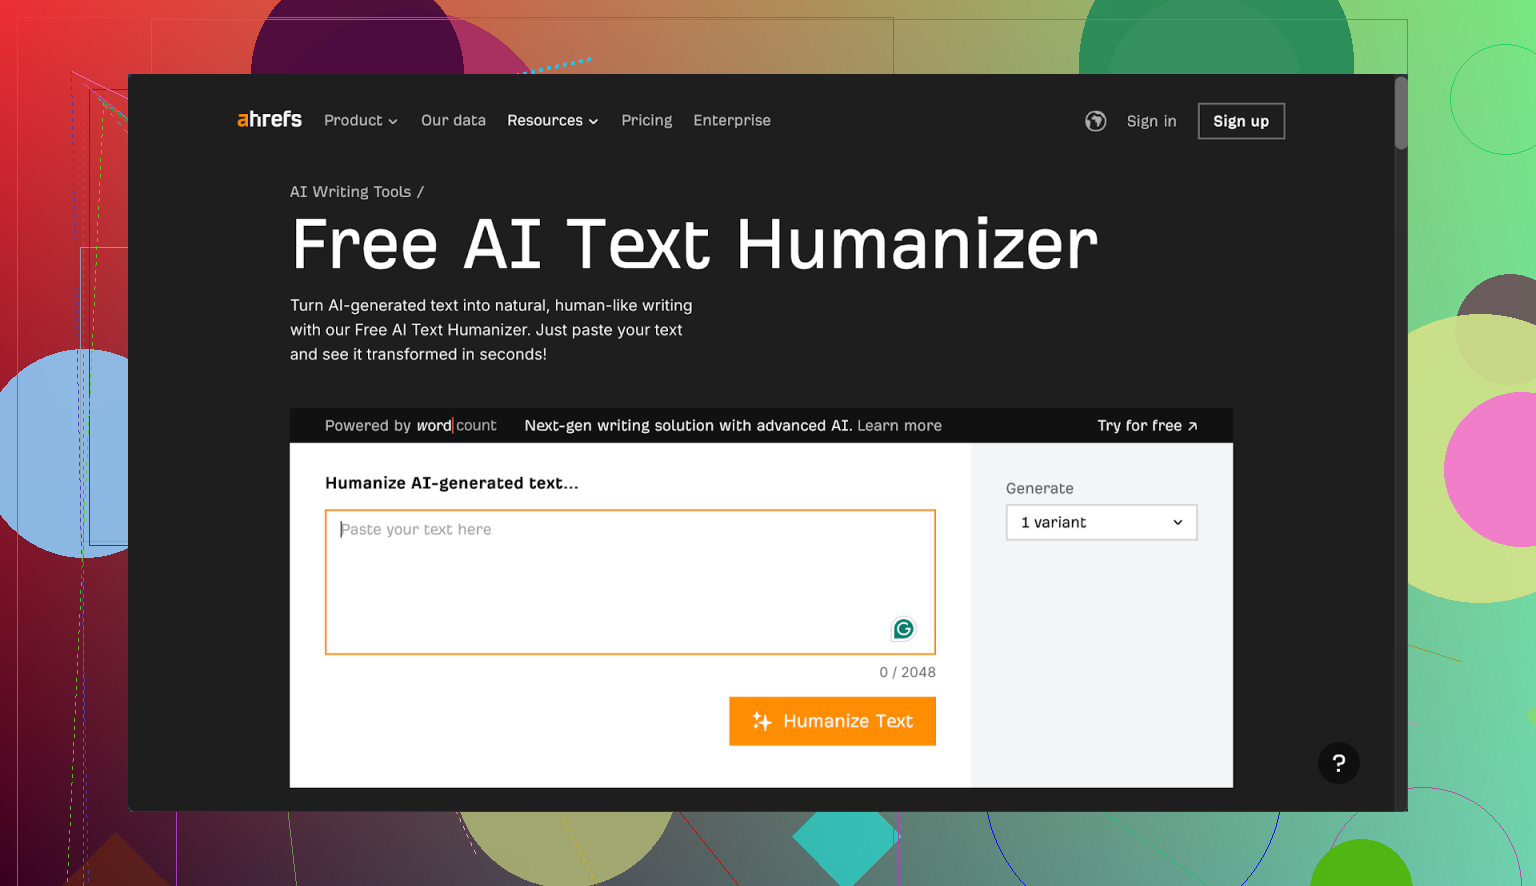The image size is (1536, 886).
Task: Open the AI Writing Tools breadcrumb
Action: 350,192
